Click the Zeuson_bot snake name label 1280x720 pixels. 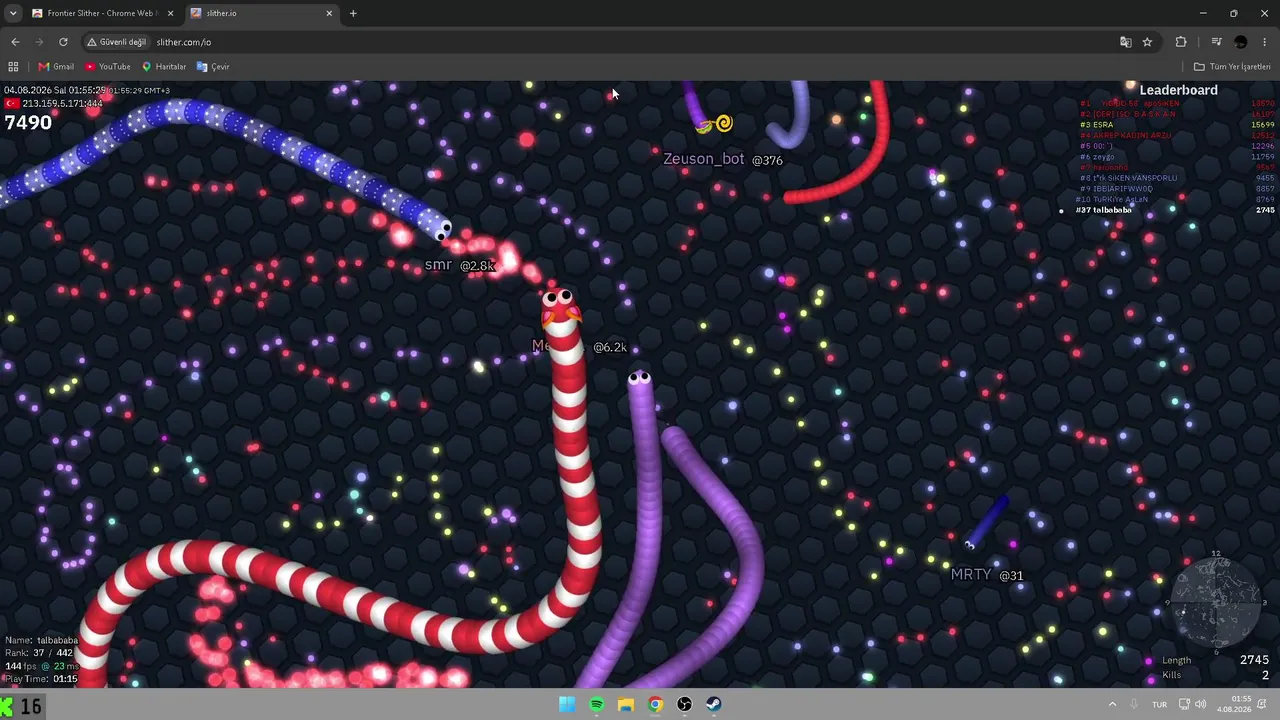coord(704,159)
